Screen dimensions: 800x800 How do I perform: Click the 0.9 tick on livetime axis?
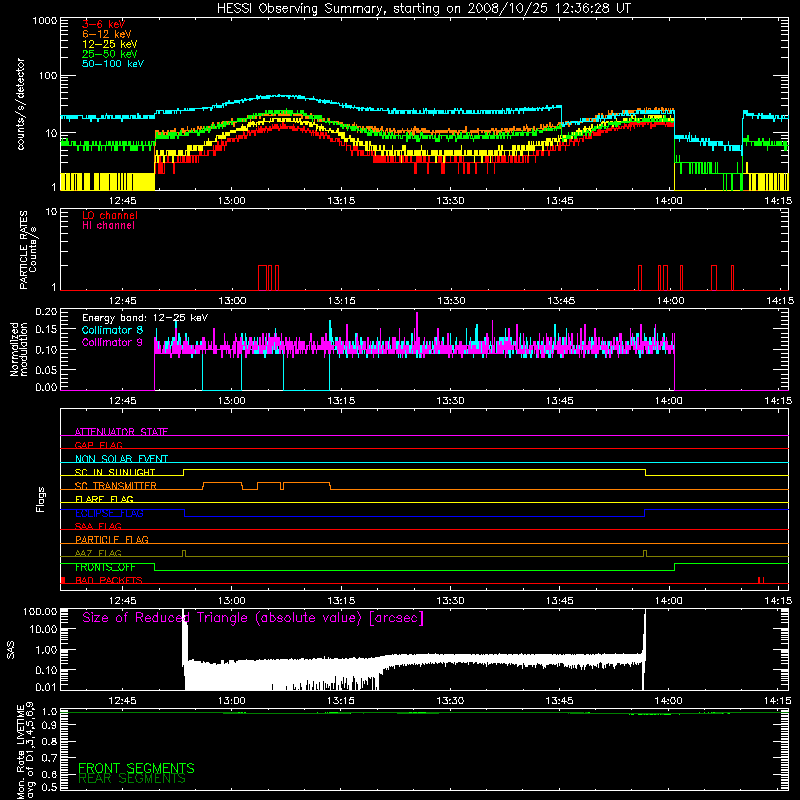49,724
